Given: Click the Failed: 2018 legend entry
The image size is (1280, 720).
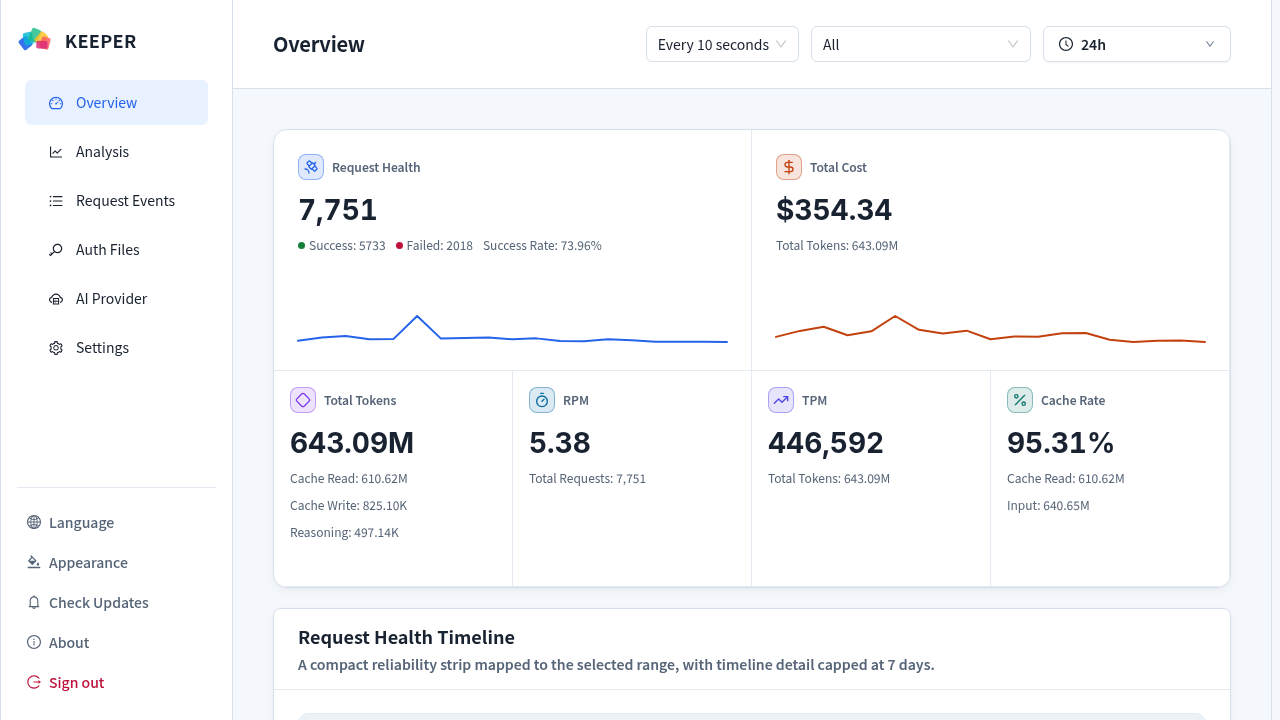Looking at the screenshot, I should point(434,246).
